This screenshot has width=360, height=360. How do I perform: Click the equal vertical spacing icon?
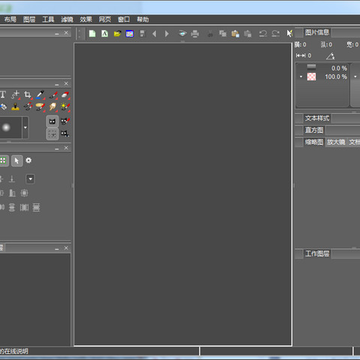(x=36, y=208)
